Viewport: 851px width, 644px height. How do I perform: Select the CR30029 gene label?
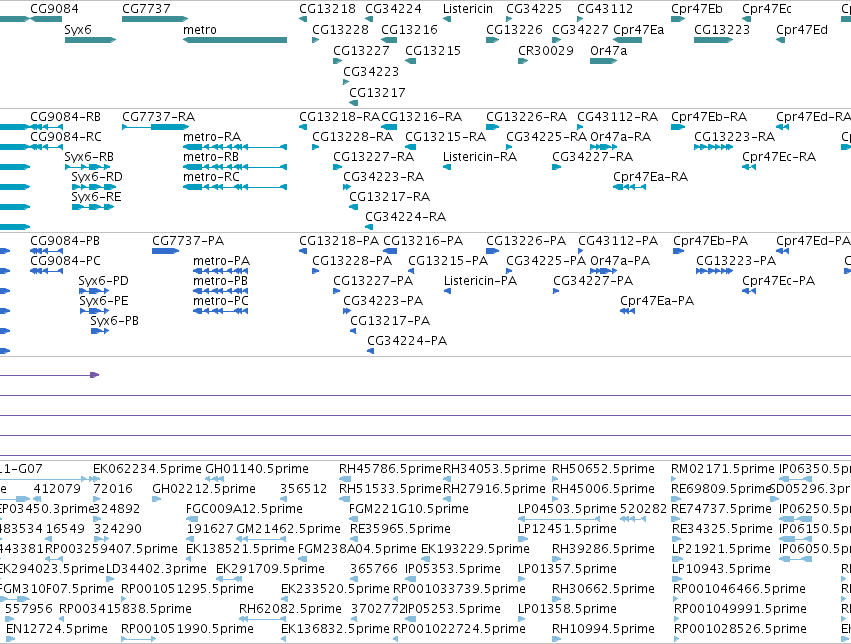click(x=545, y=50)
